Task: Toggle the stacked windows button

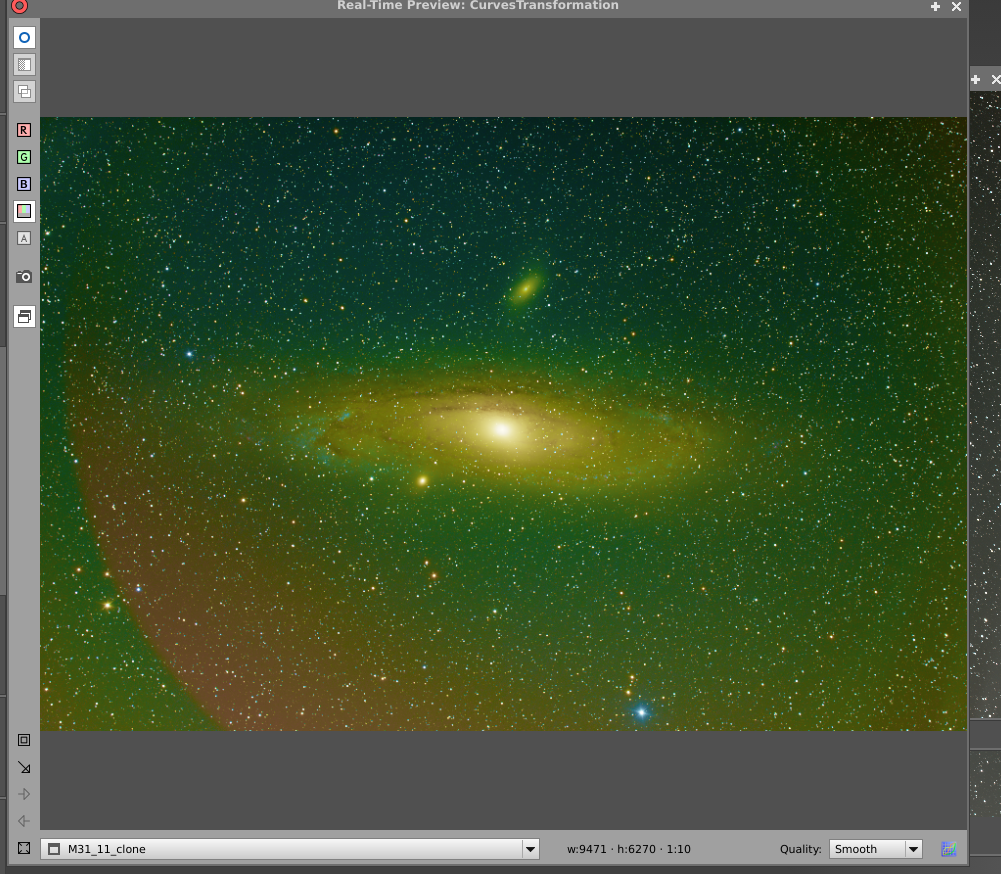Action: pyautogui.click(x=24, y=317)
